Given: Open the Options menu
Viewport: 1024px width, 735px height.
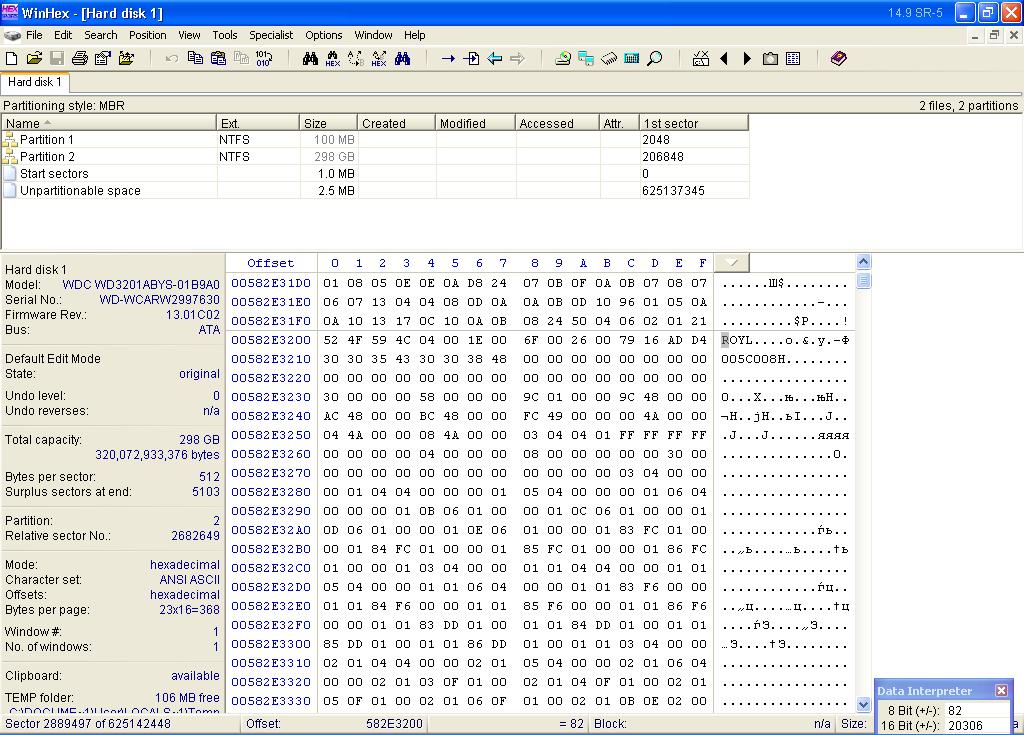Looking at the screenshot, I should 324,35.
